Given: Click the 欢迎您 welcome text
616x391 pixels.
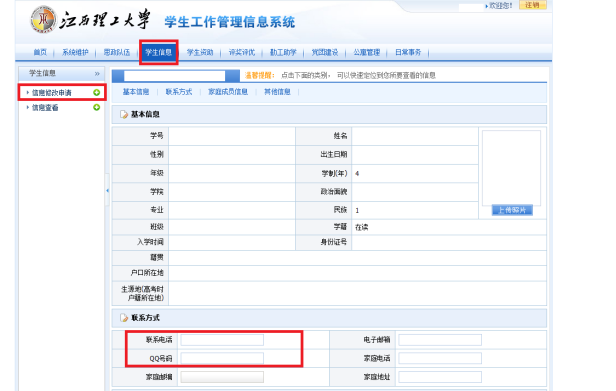Looking at the screenshot, I should coord(500,6).
